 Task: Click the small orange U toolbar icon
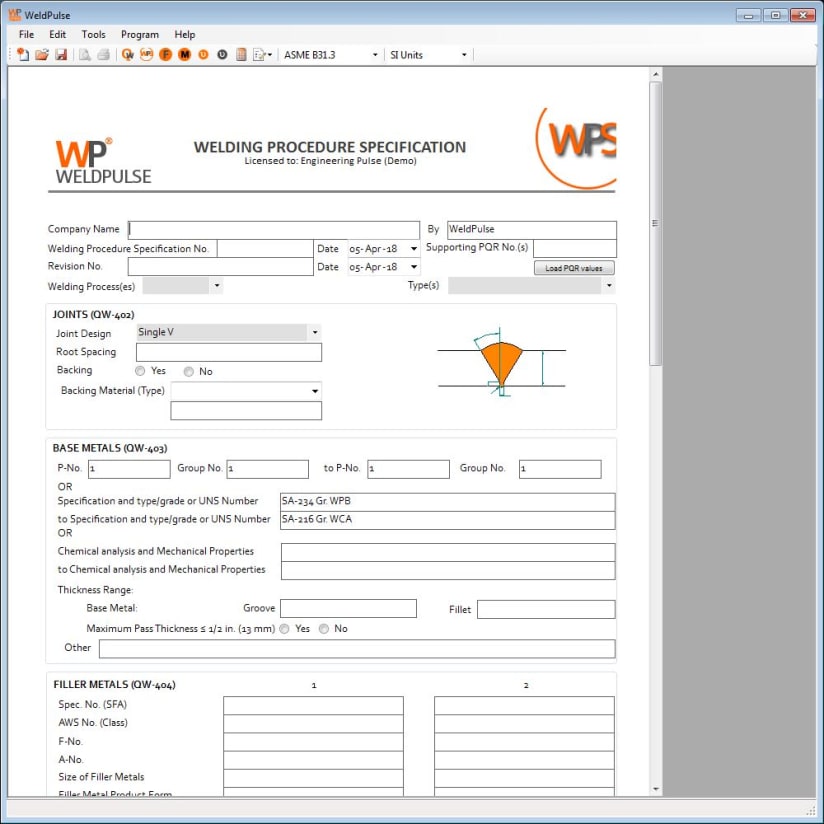coord(203,55)
